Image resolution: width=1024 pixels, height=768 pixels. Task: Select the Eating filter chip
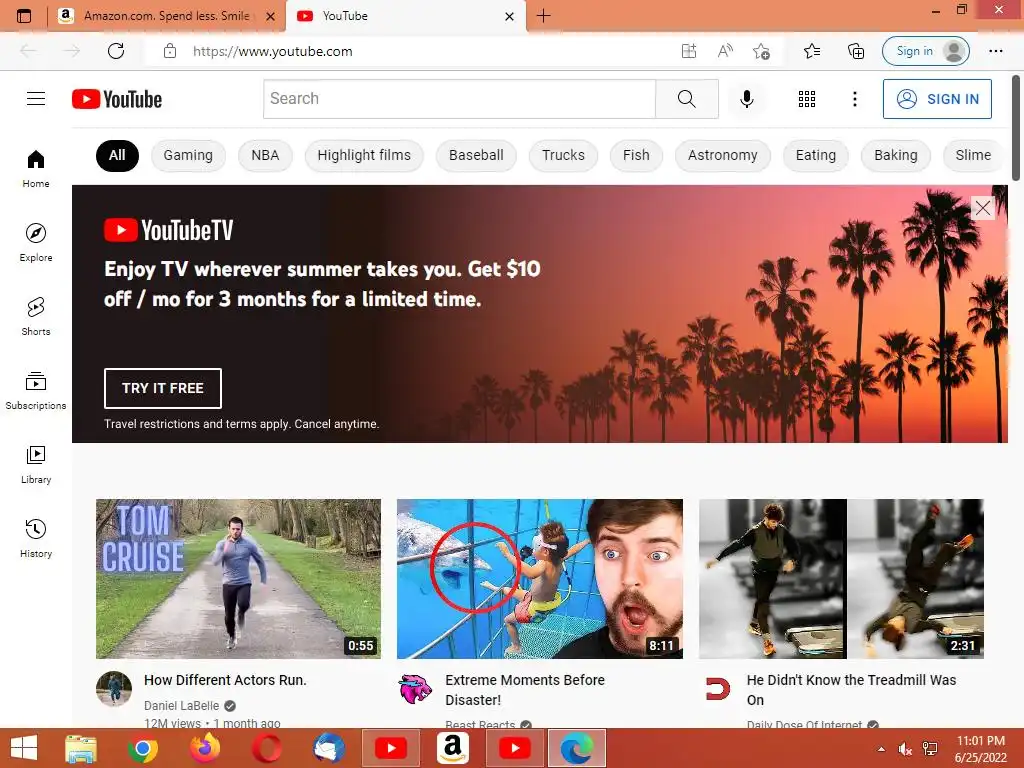point(816,155)
